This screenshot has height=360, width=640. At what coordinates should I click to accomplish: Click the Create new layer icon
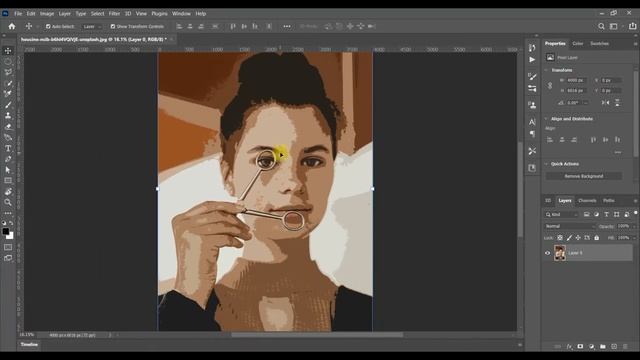614,347
